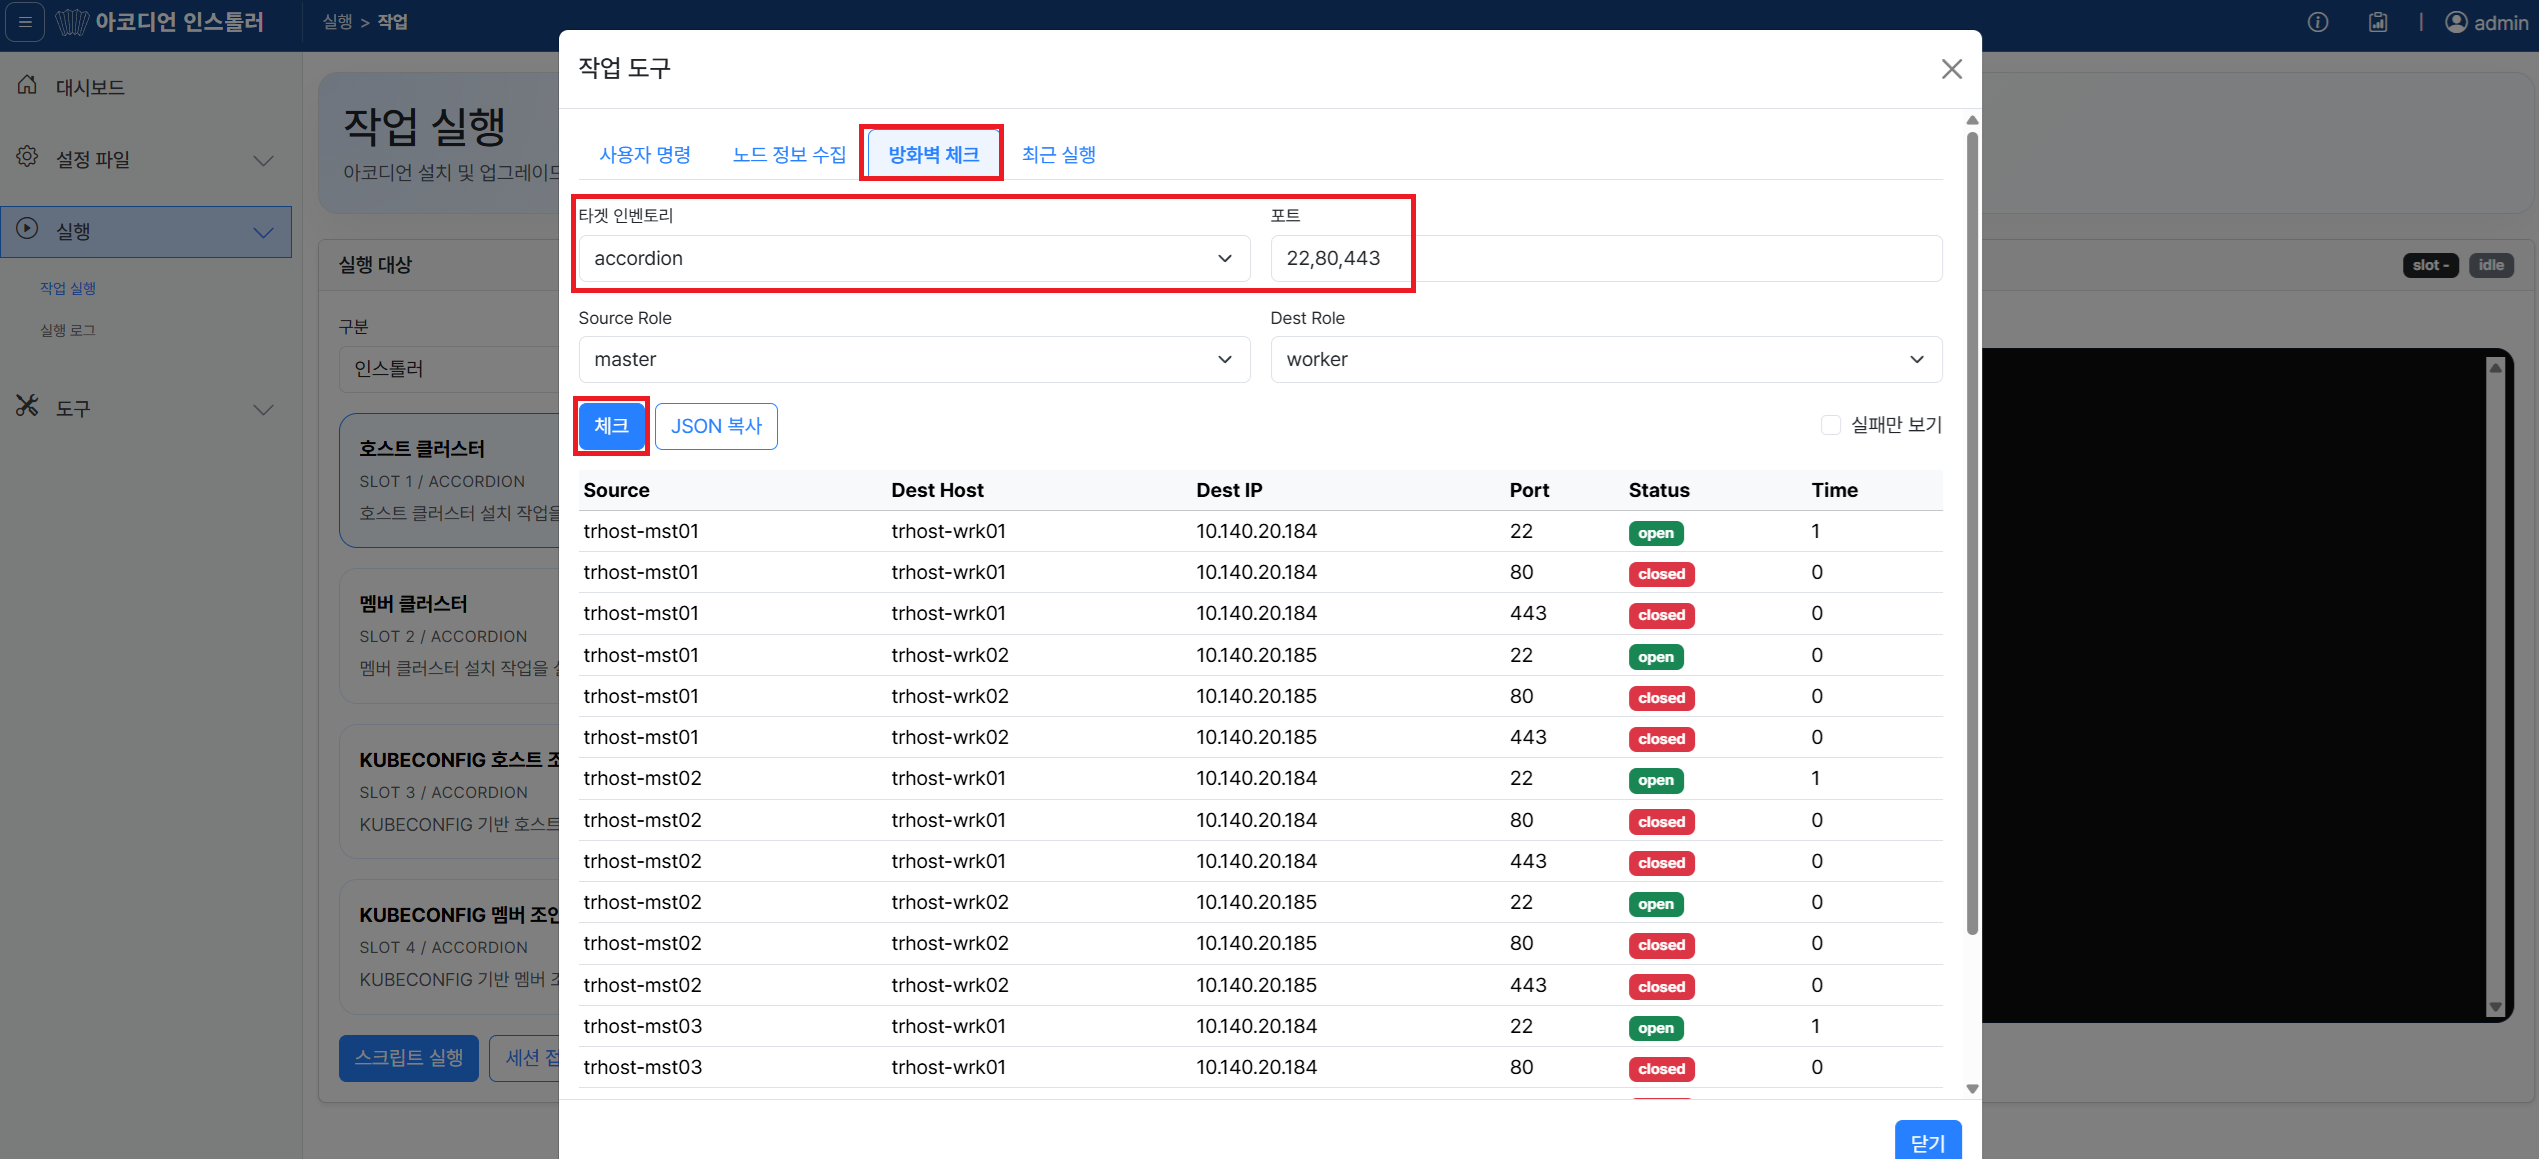The image size is (2539, 1159).
Task: Click the 실행 breadcrumb link
Action: pos(337,22)
